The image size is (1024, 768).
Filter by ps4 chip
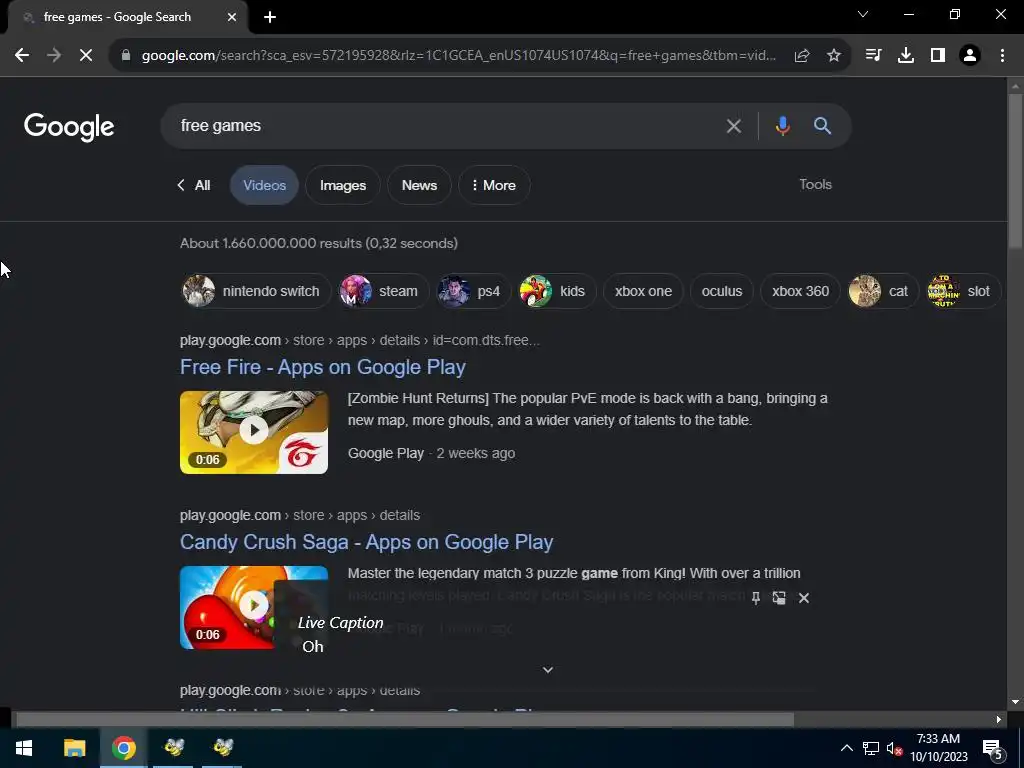pyautogui.click(x=473, y=291)
